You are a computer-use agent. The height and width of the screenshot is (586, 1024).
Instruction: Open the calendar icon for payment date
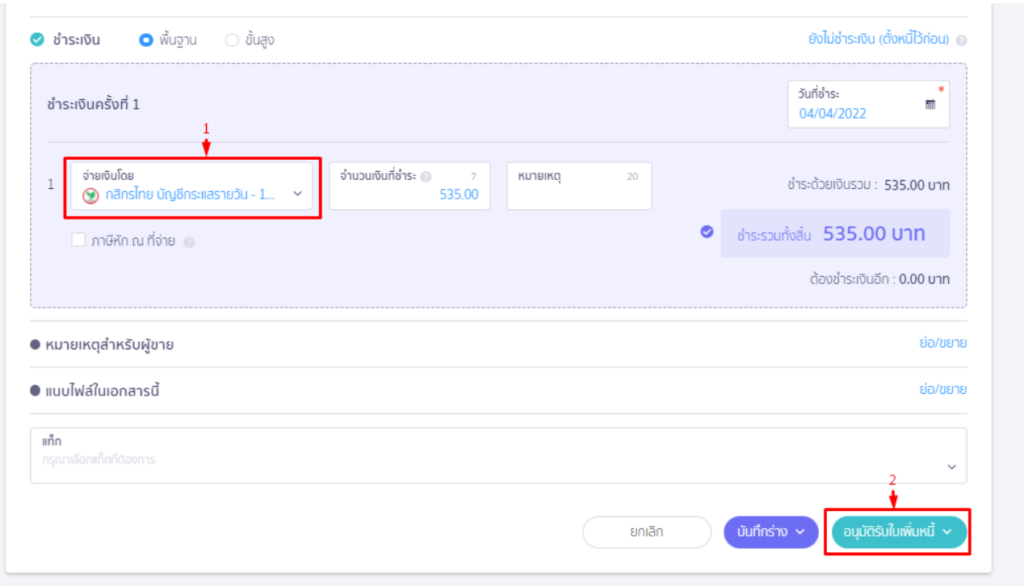click(930, 105)
